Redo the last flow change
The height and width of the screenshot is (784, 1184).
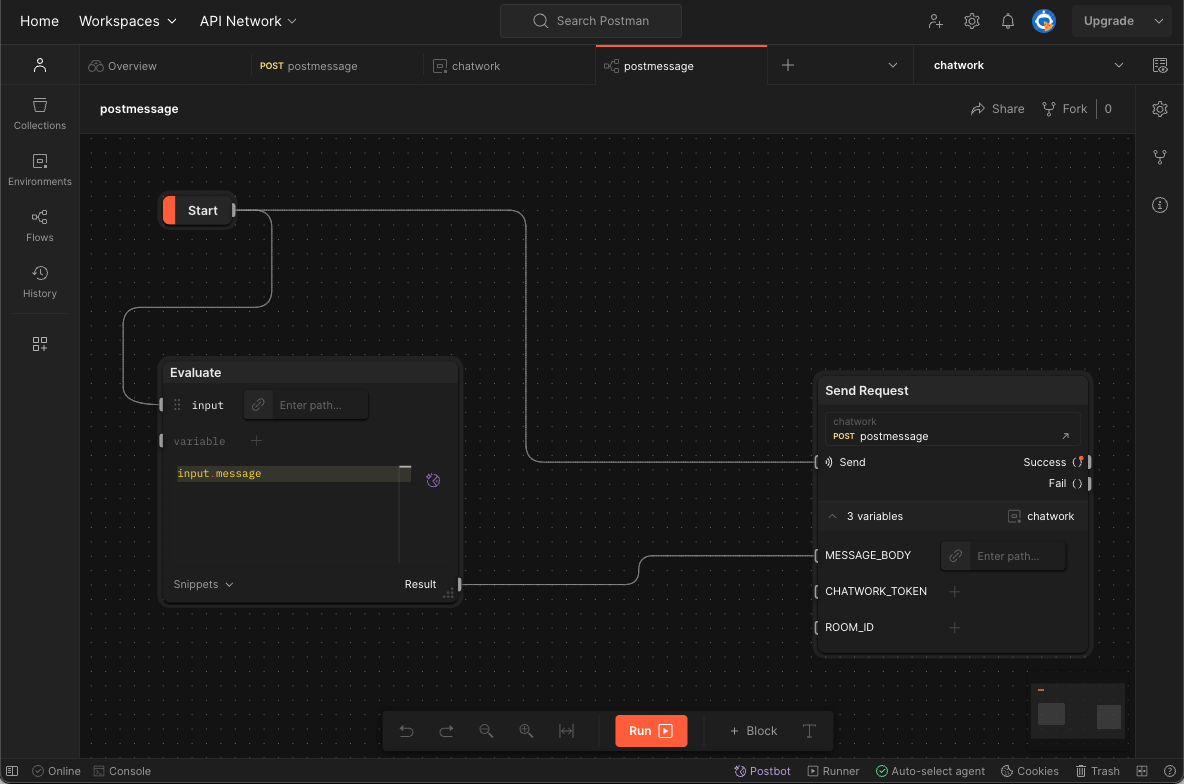[446, 731]
